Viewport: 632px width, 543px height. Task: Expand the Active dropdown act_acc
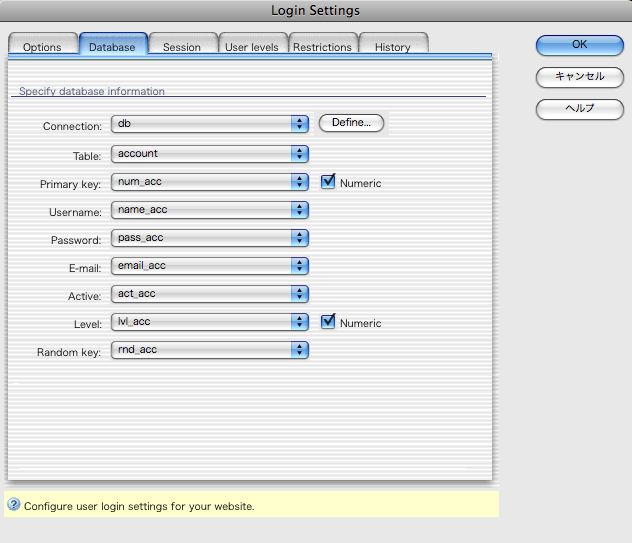(209, 294)
